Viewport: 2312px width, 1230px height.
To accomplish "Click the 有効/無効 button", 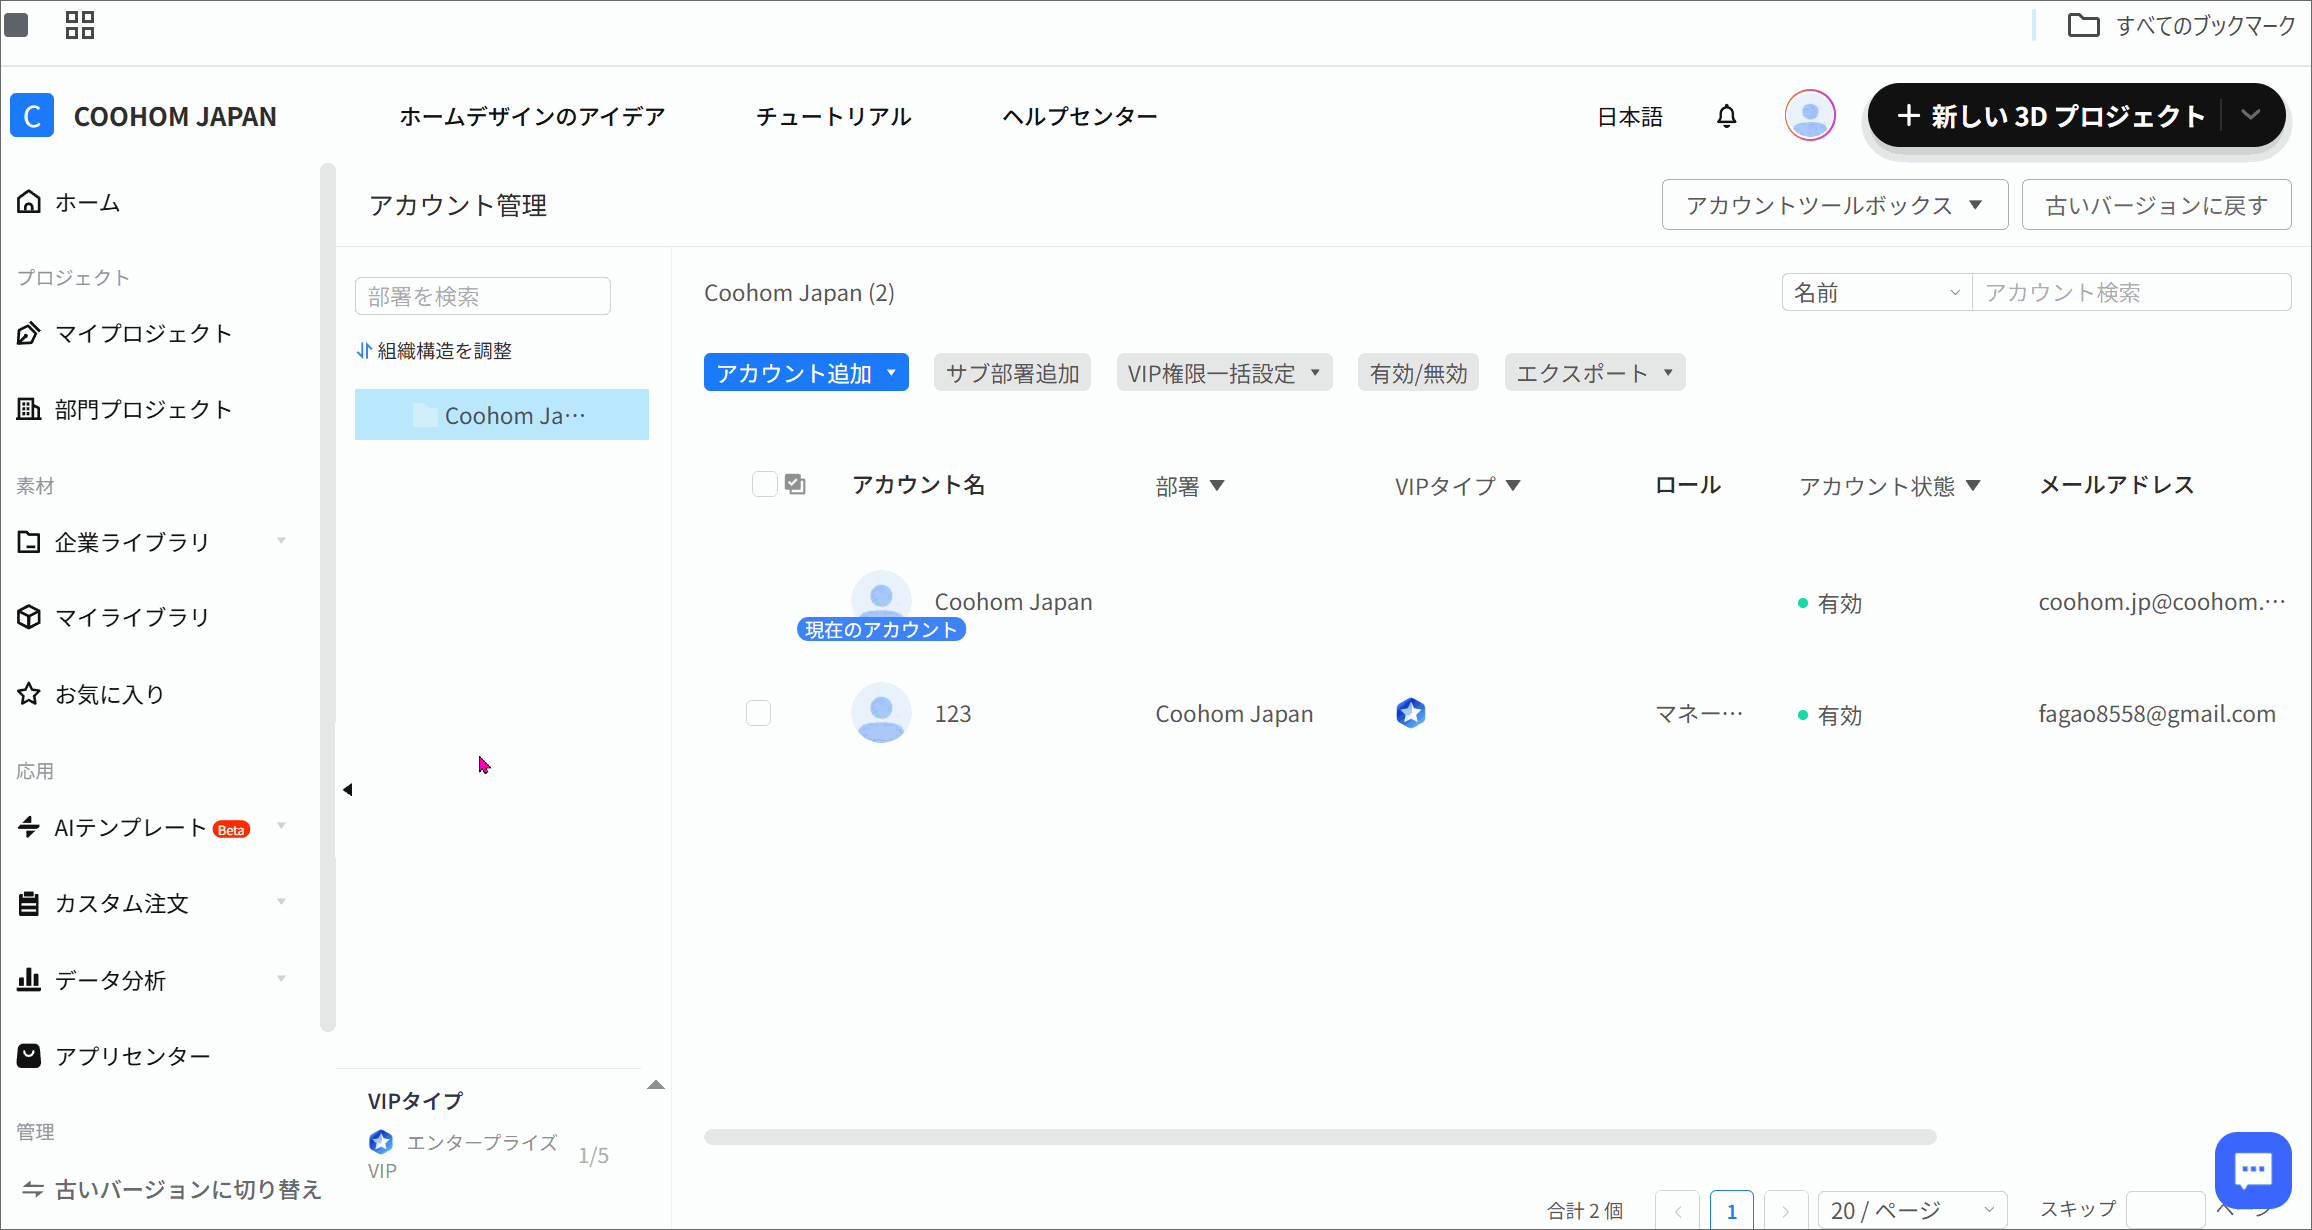I will pyautogui.click(x=1418, y=373).
